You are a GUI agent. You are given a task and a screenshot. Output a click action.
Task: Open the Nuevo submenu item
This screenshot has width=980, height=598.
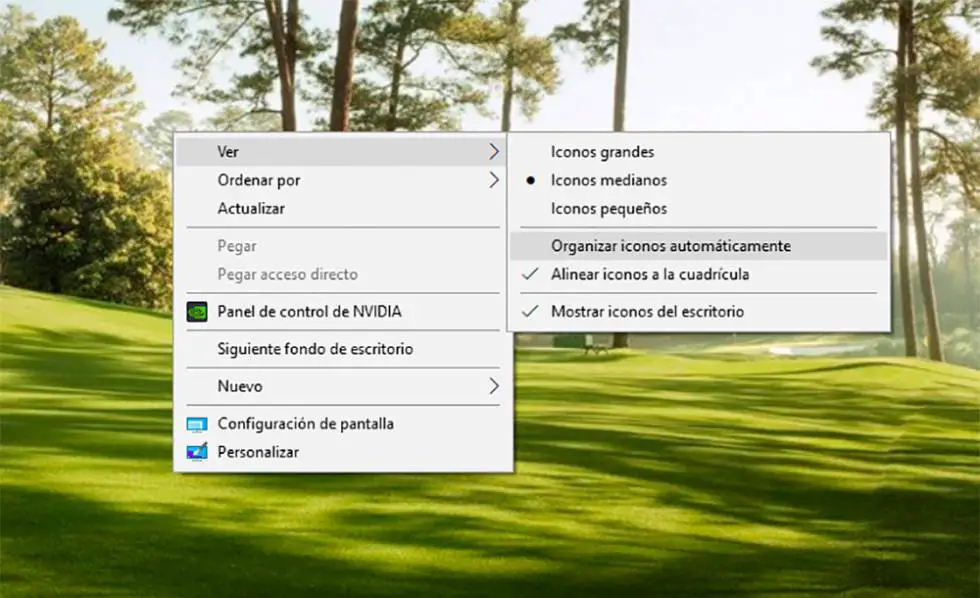click(x=340, y=387)
